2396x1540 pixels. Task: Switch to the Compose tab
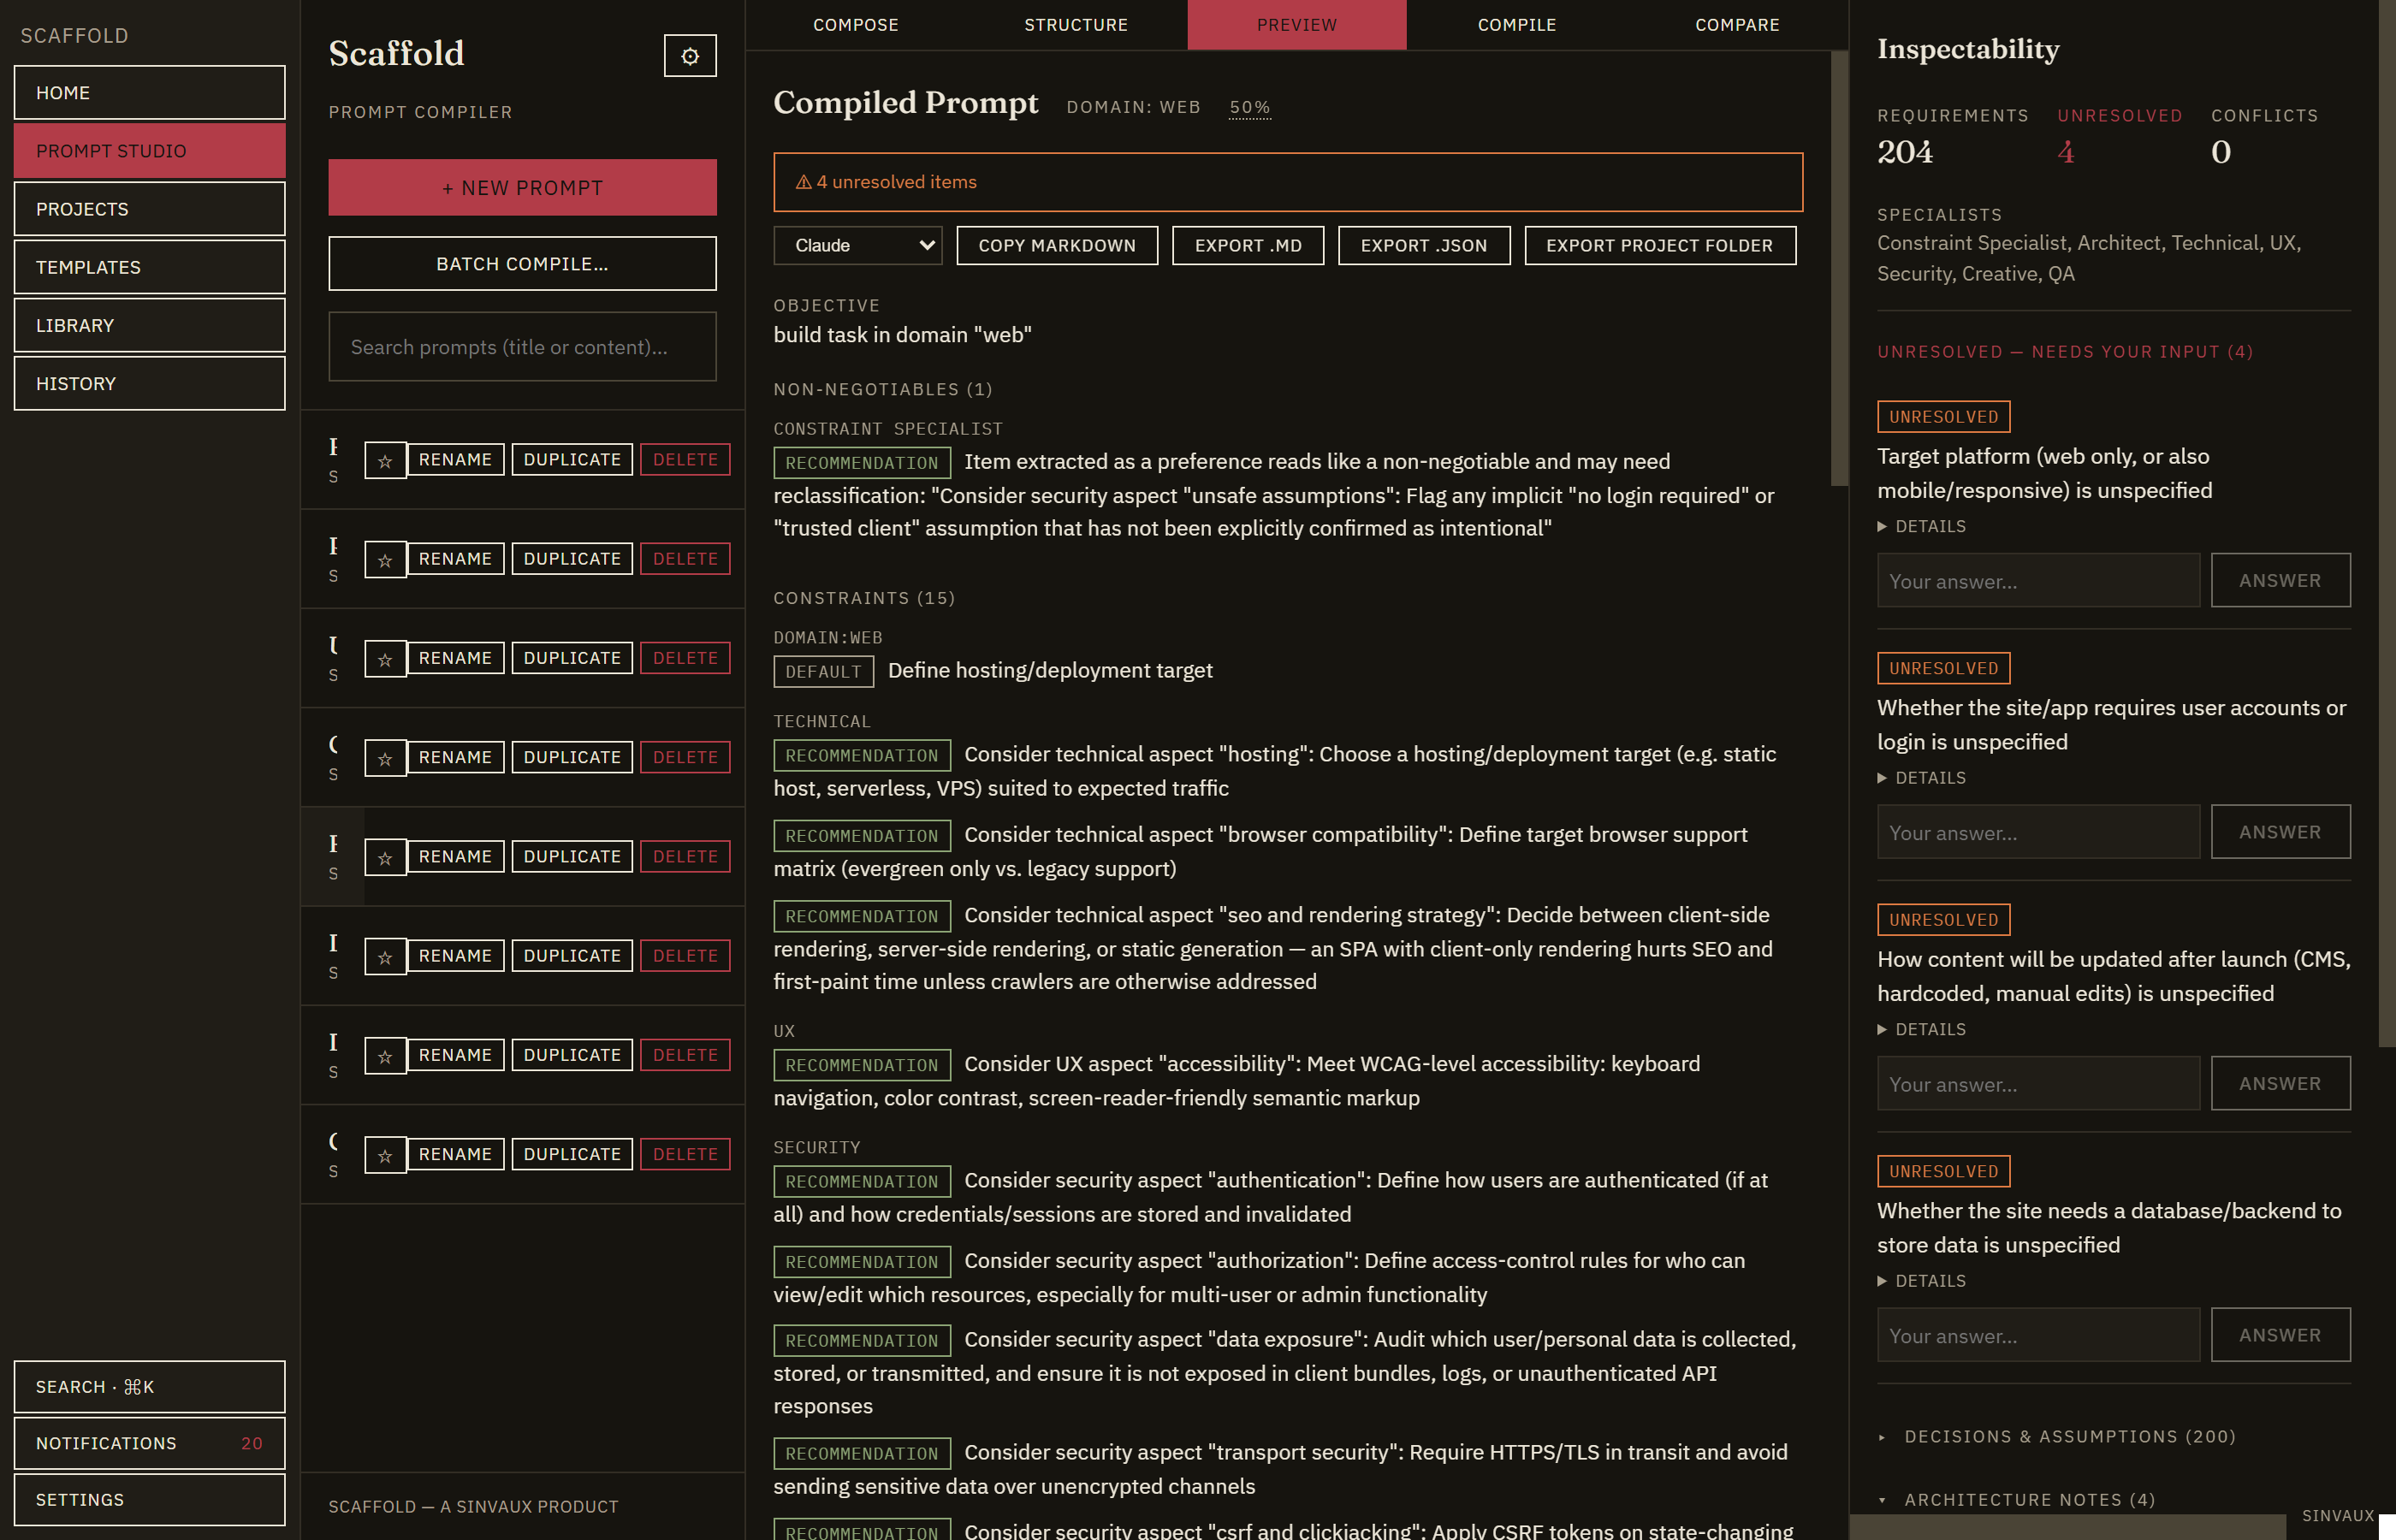point(856,24)
